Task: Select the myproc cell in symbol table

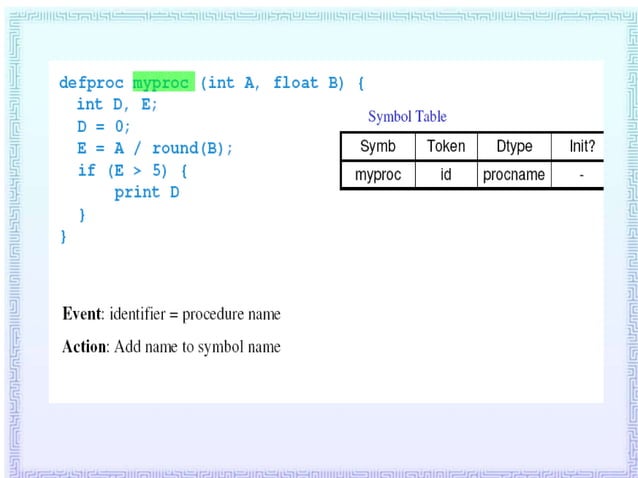Action: click(x=378, y=175)
